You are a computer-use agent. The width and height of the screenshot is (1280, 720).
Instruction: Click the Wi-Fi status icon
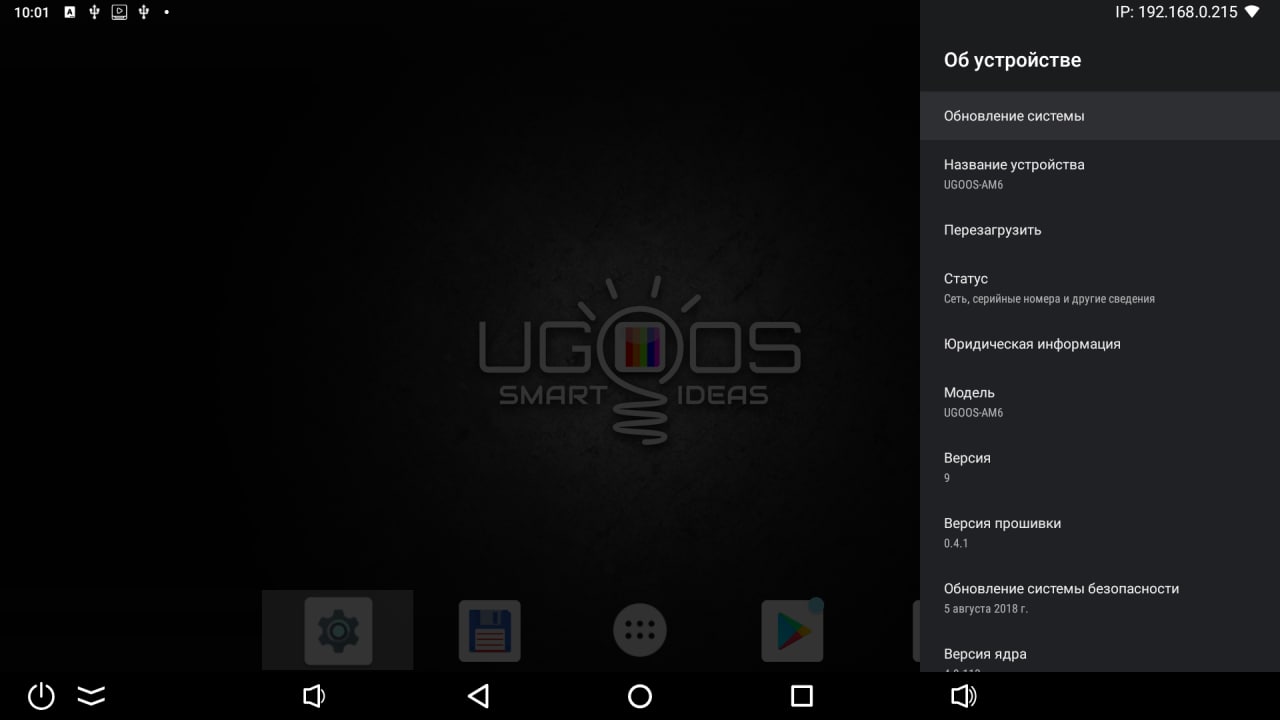pos(1252,12)
